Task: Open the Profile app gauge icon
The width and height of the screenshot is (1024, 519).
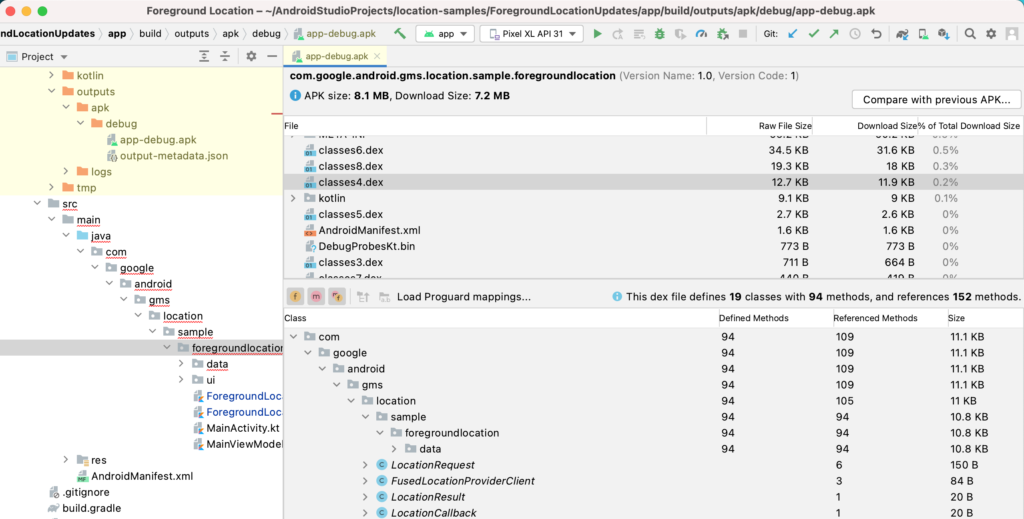Action: point(701,33)
